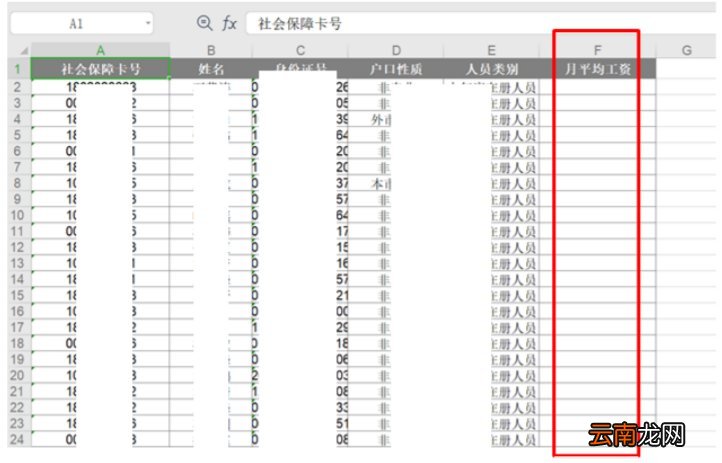Screen dimensions: 722x463
Task: Select column G header
Action: click(686, 50)
